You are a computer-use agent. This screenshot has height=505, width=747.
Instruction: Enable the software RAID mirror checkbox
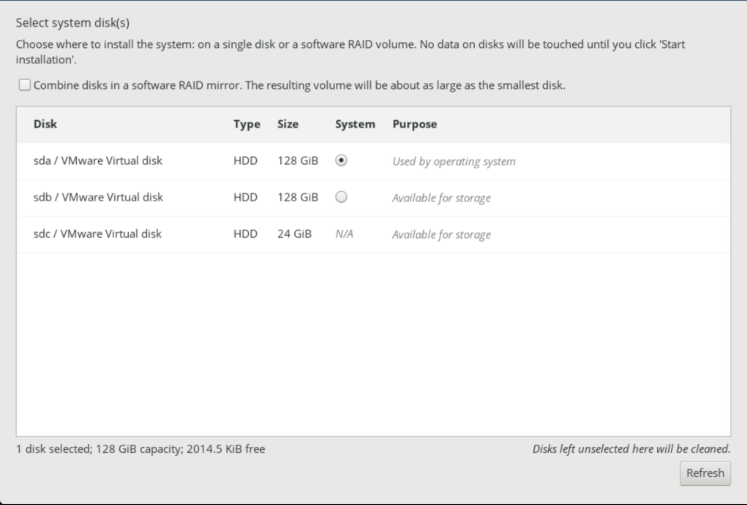click(24, 85)
